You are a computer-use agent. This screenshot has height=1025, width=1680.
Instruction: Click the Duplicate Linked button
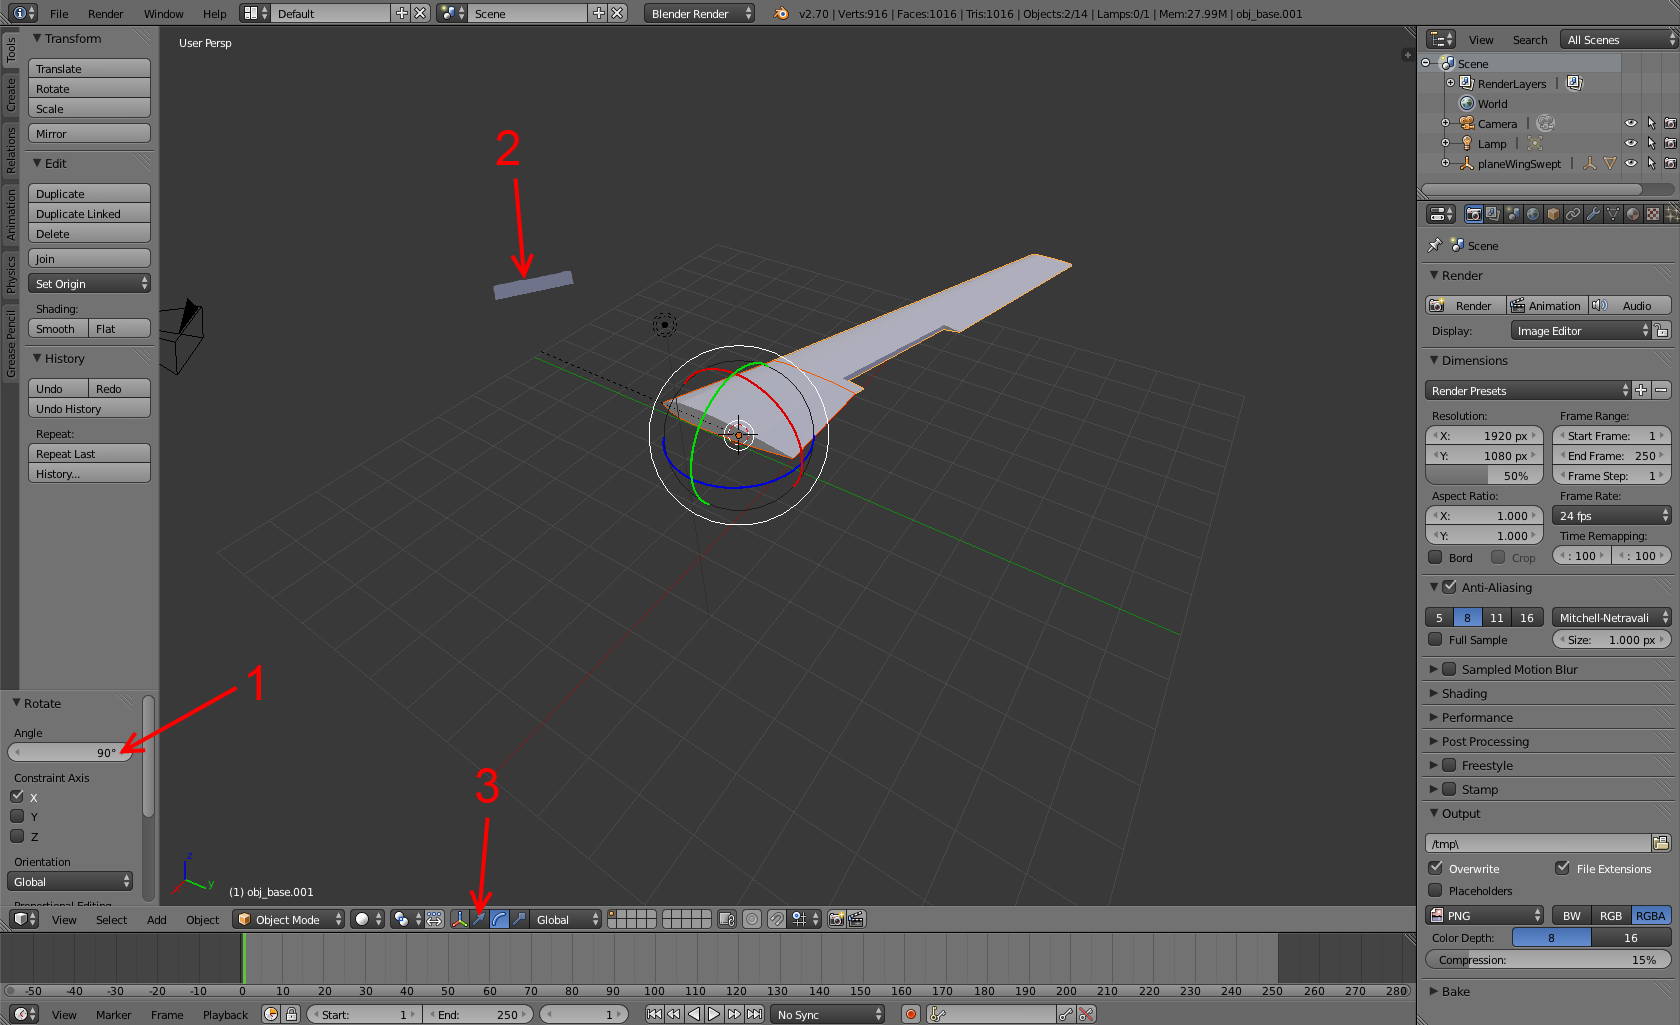coord(89,214)
